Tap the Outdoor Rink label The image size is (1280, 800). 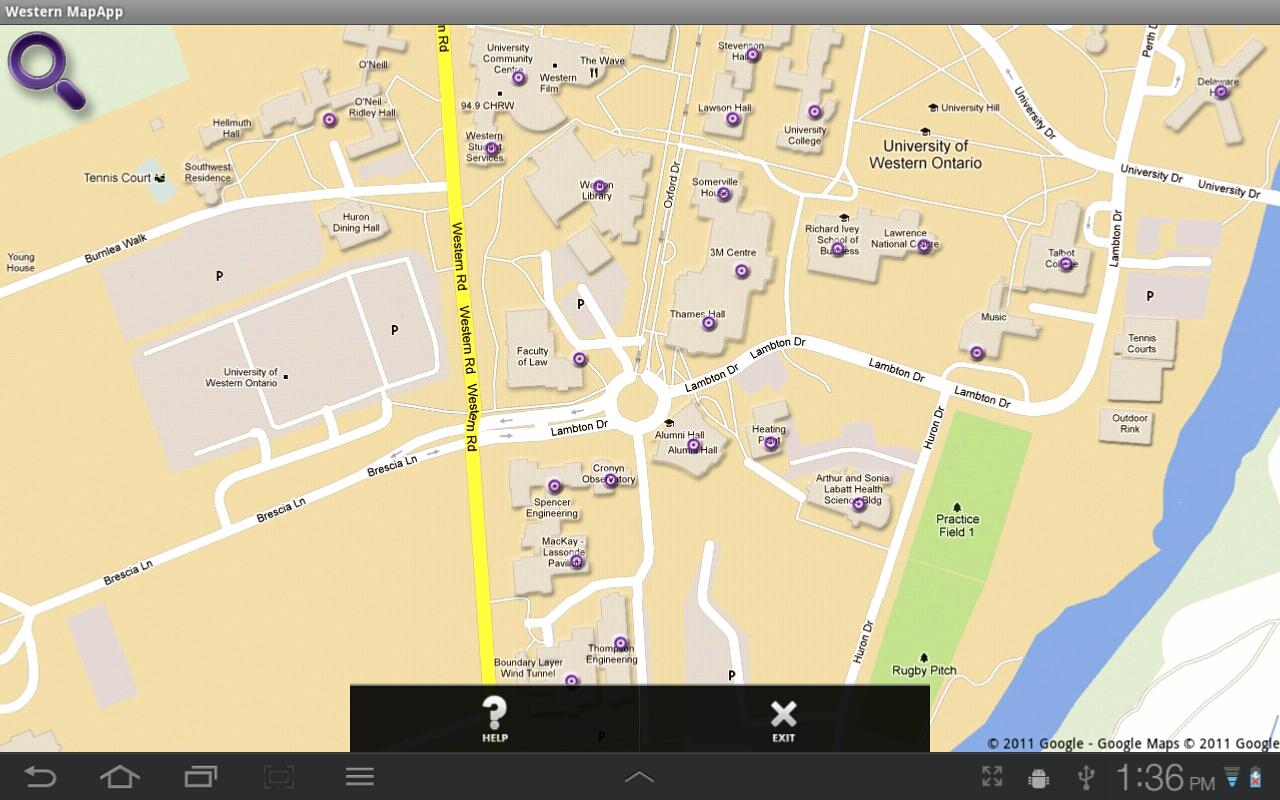(1130, 423)
